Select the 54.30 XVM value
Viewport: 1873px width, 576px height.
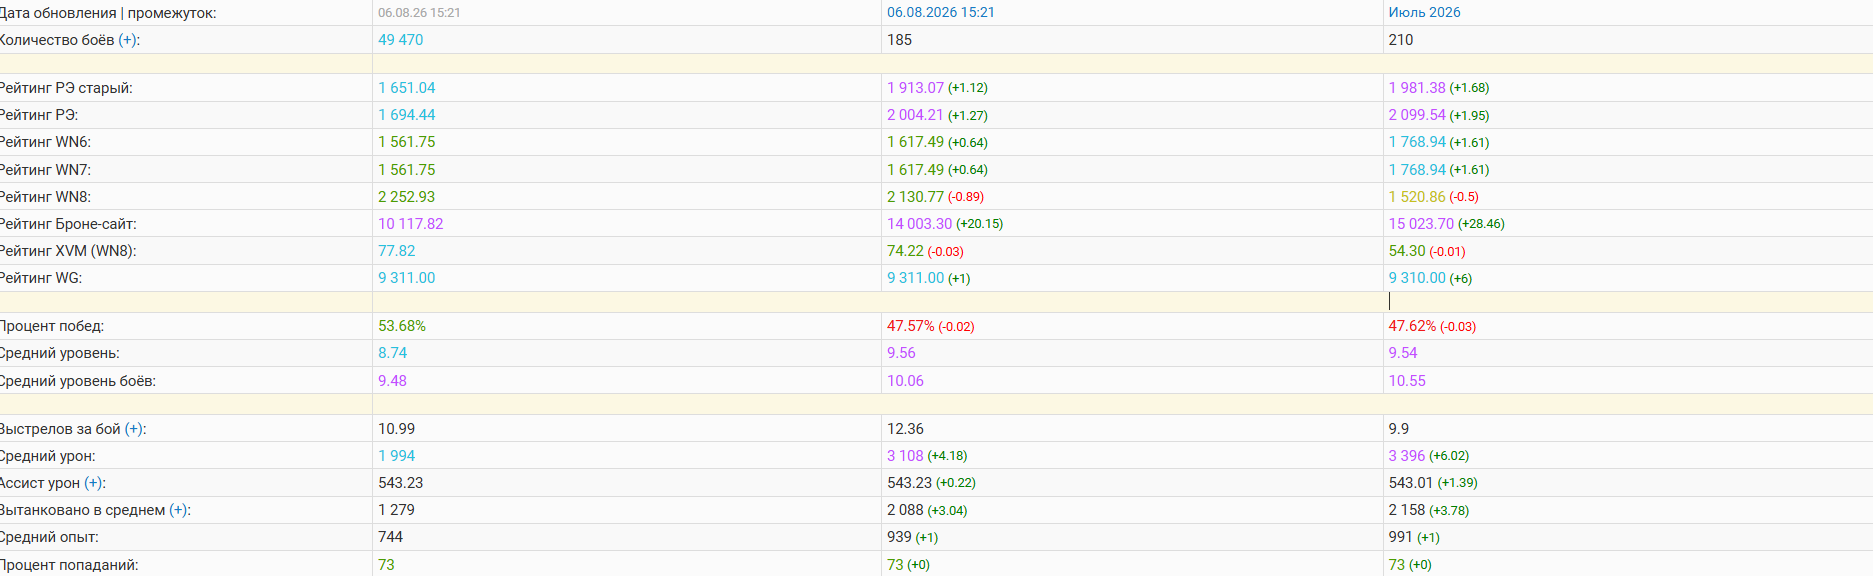(1407, 251)
